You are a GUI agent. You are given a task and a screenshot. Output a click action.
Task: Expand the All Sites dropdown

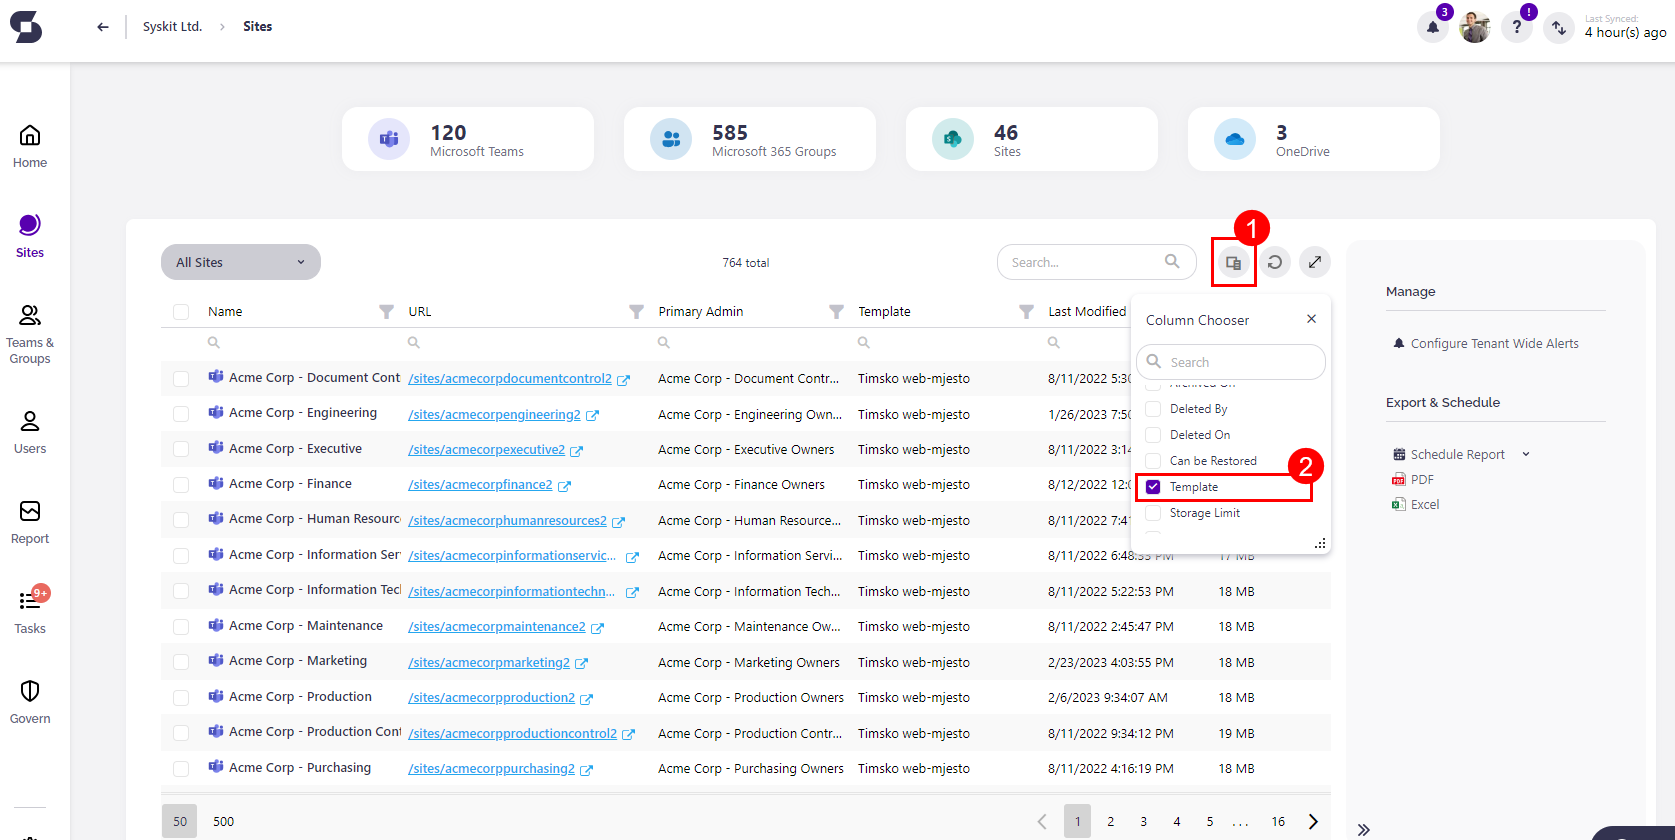tap(241, 262)
